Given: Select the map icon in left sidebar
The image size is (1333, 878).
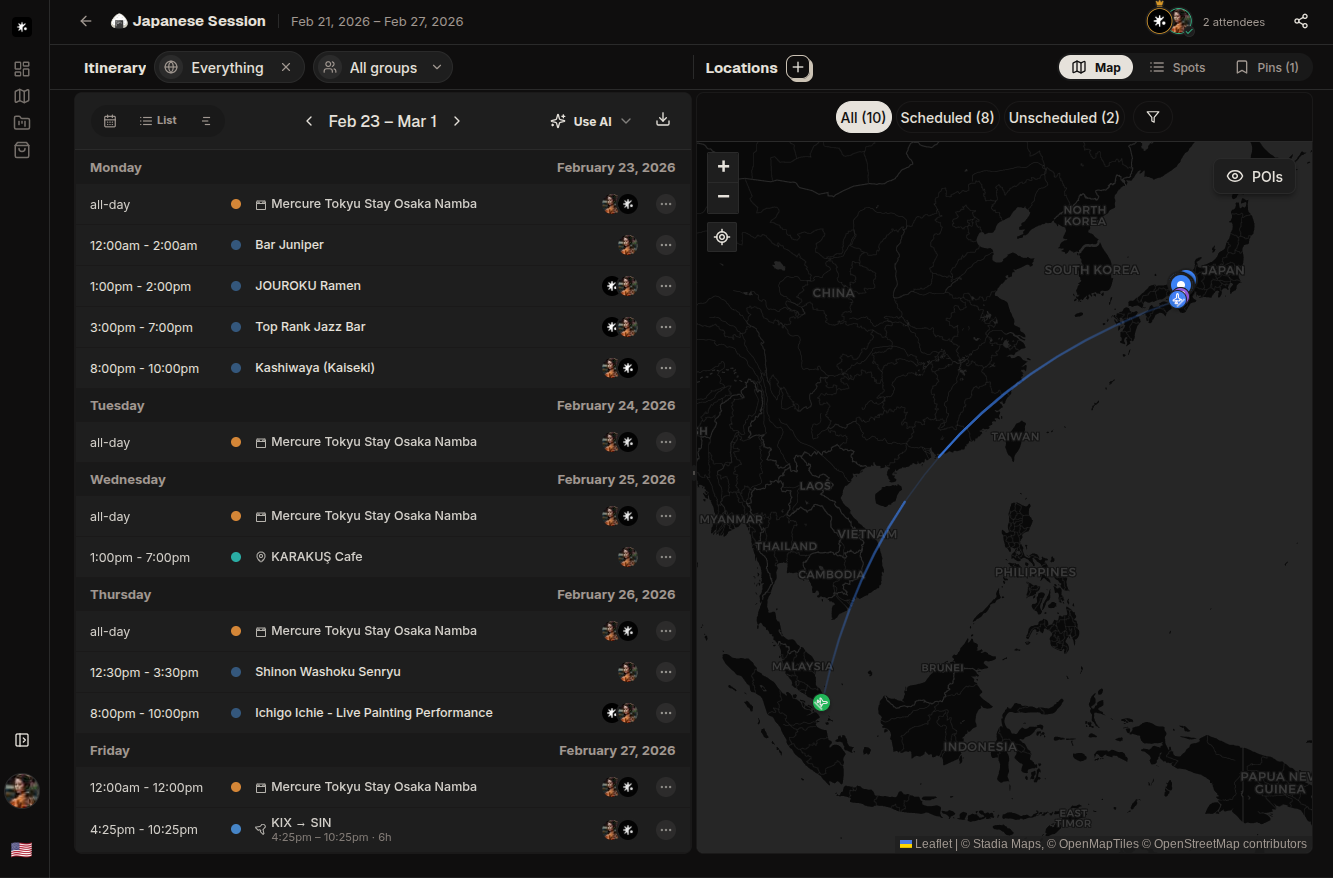Looking at the screenshot, I should (21, 95).
